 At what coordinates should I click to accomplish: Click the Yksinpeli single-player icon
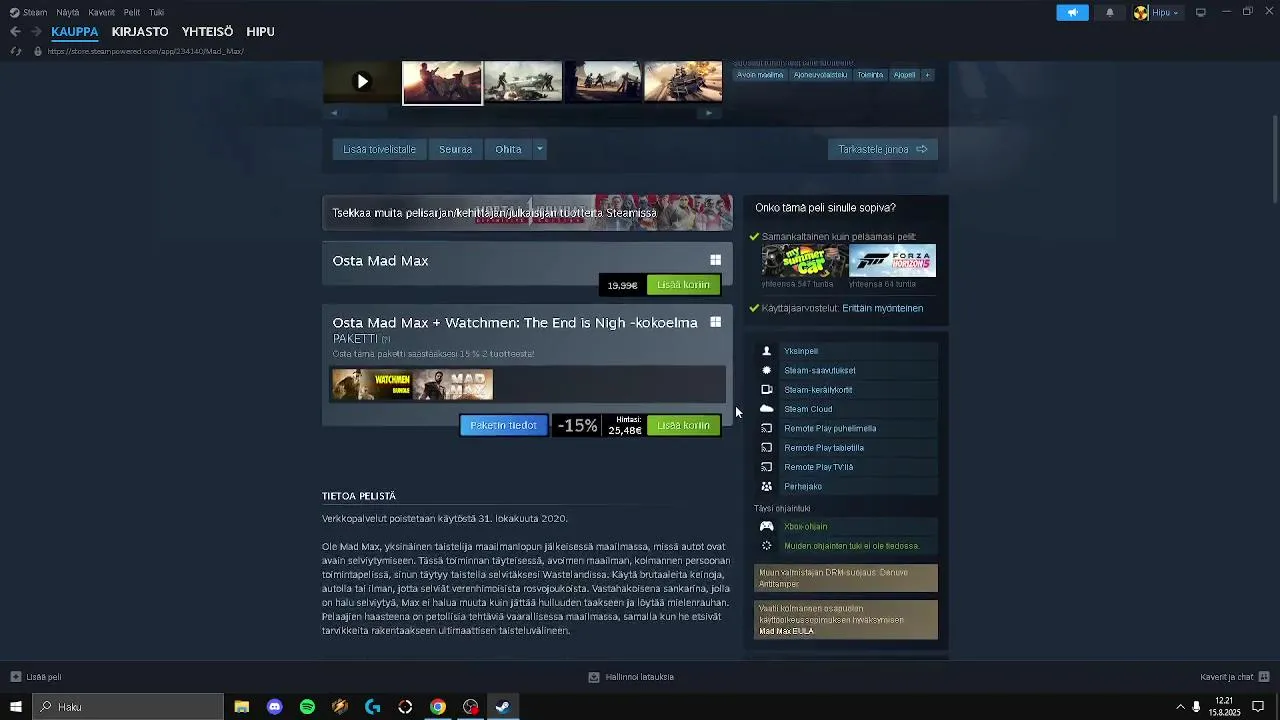point(767,351)
